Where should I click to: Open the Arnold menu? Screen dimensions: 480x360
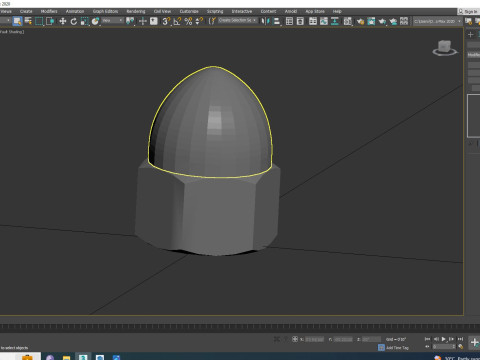click(291, 11)
